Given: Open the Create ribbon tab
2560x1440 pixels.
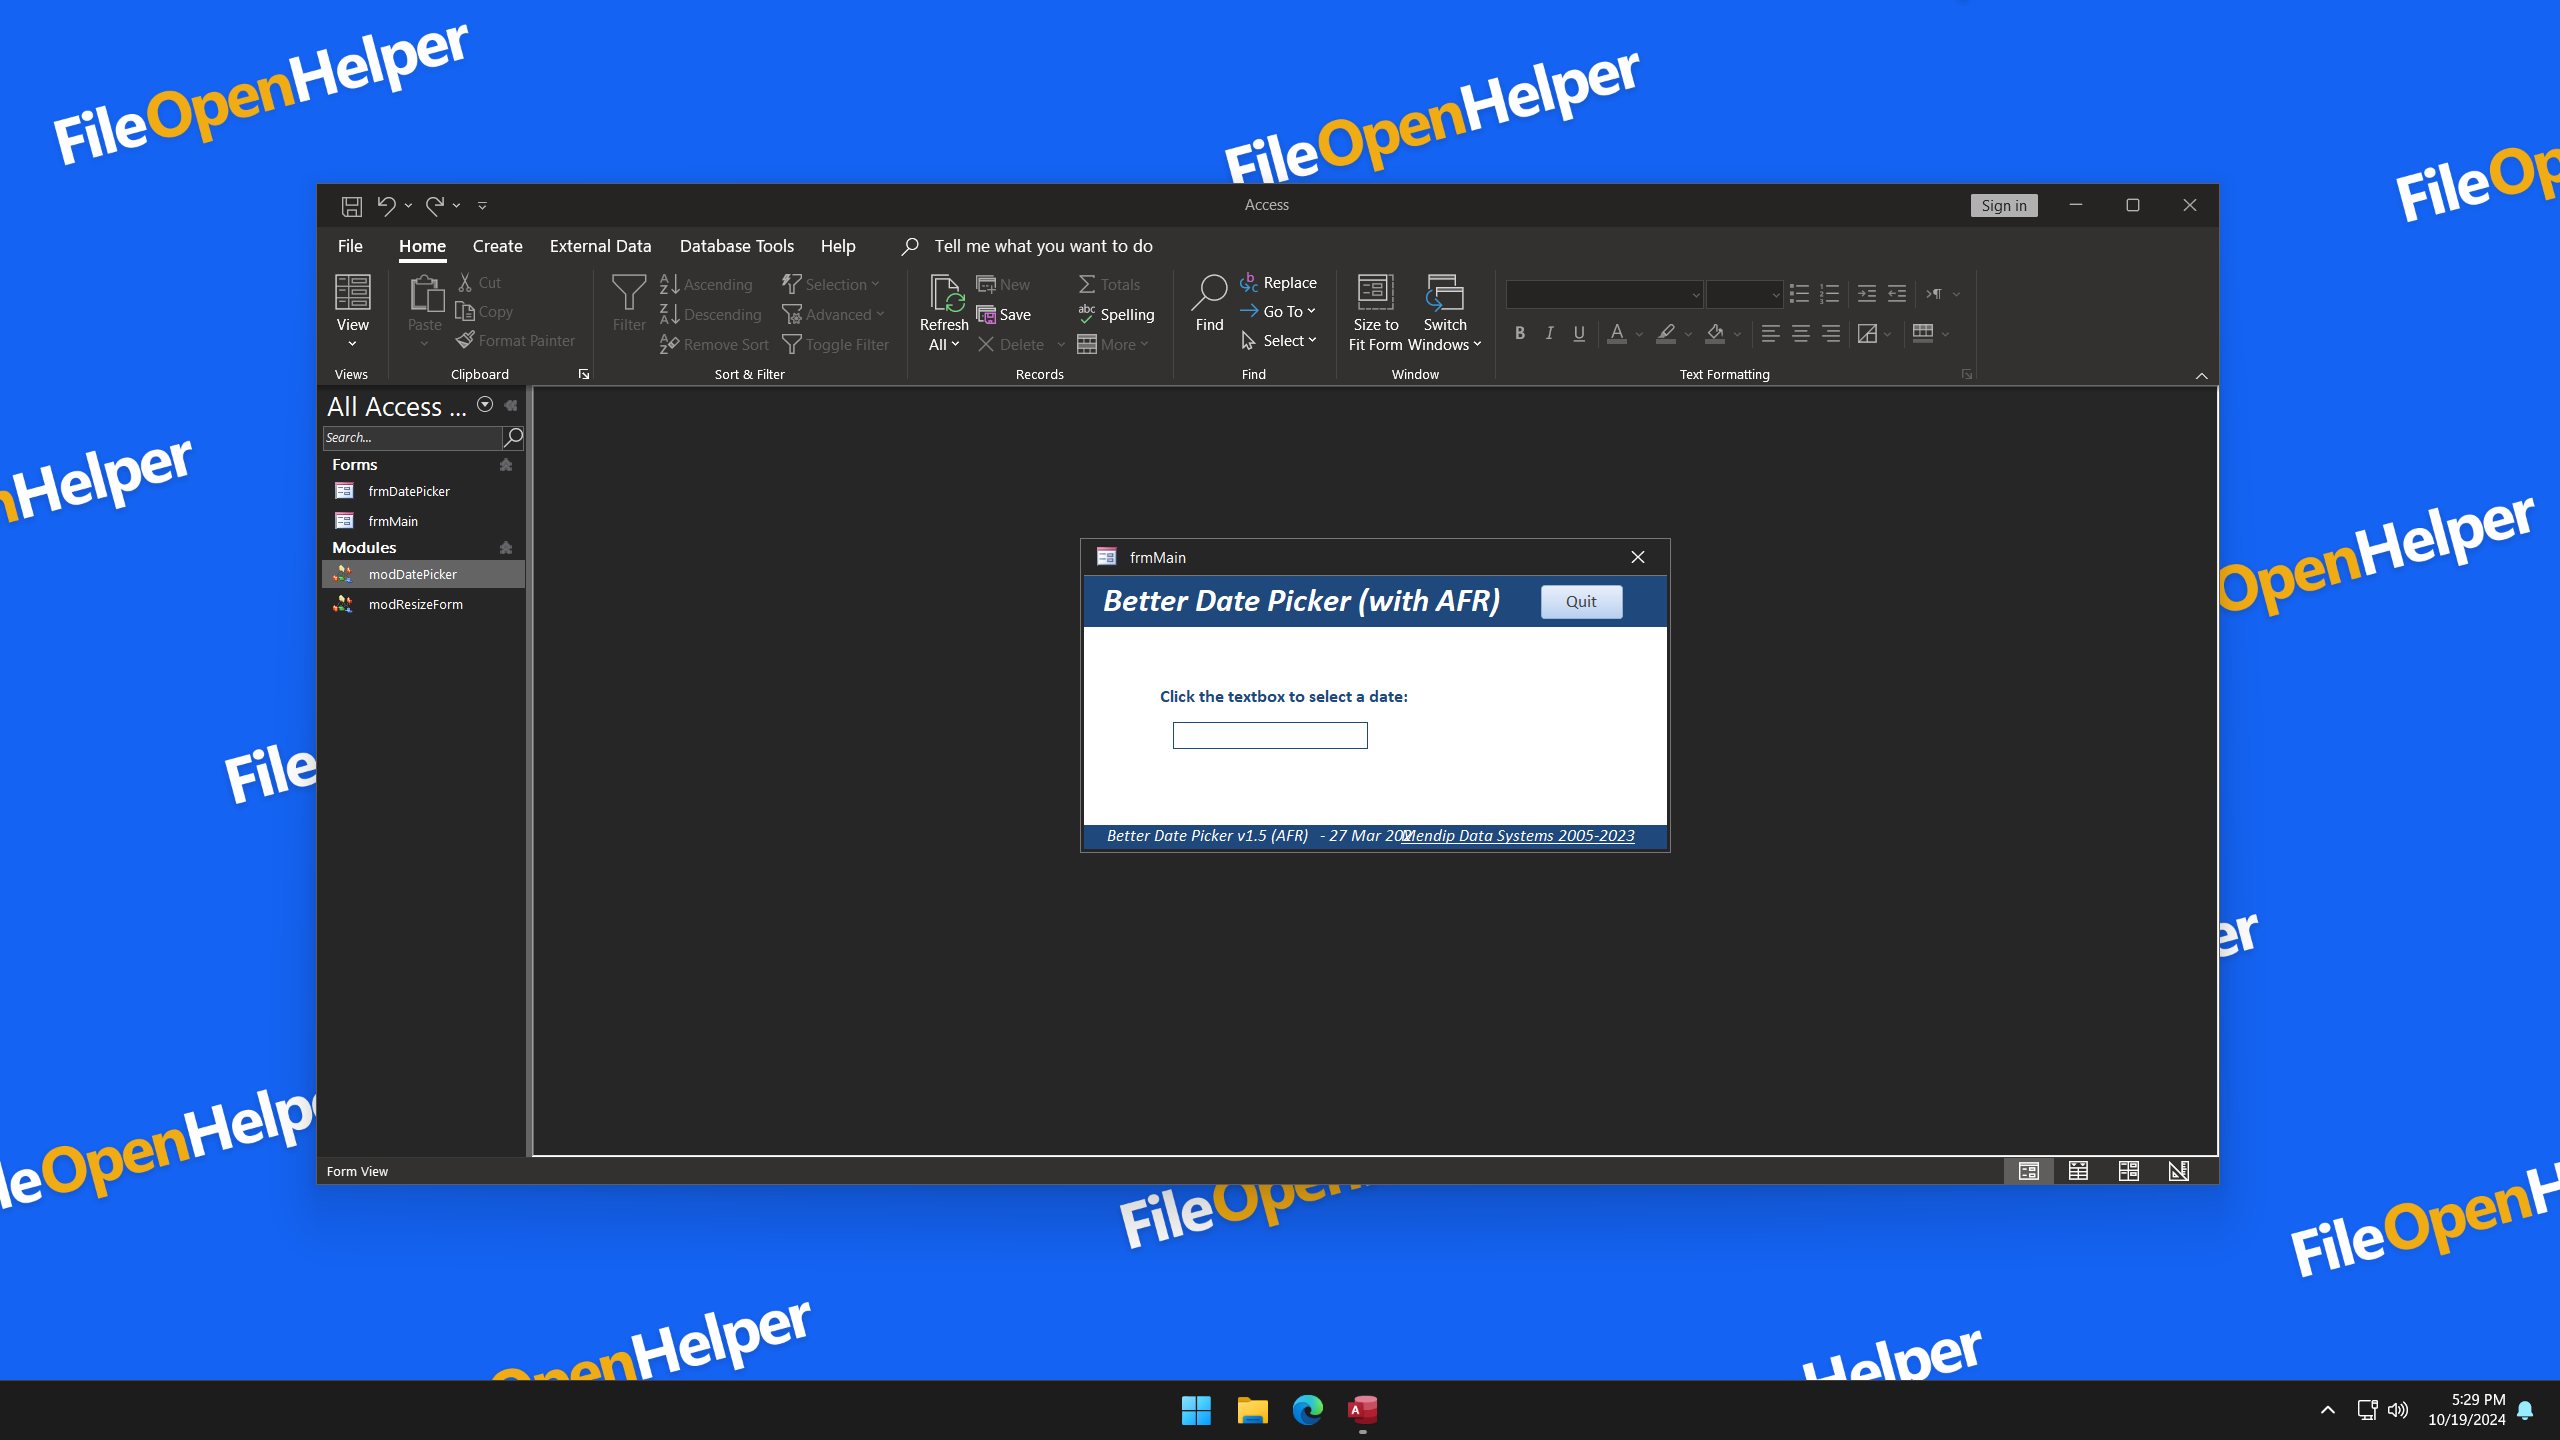Looking at the screenshot, I should 497,246.
